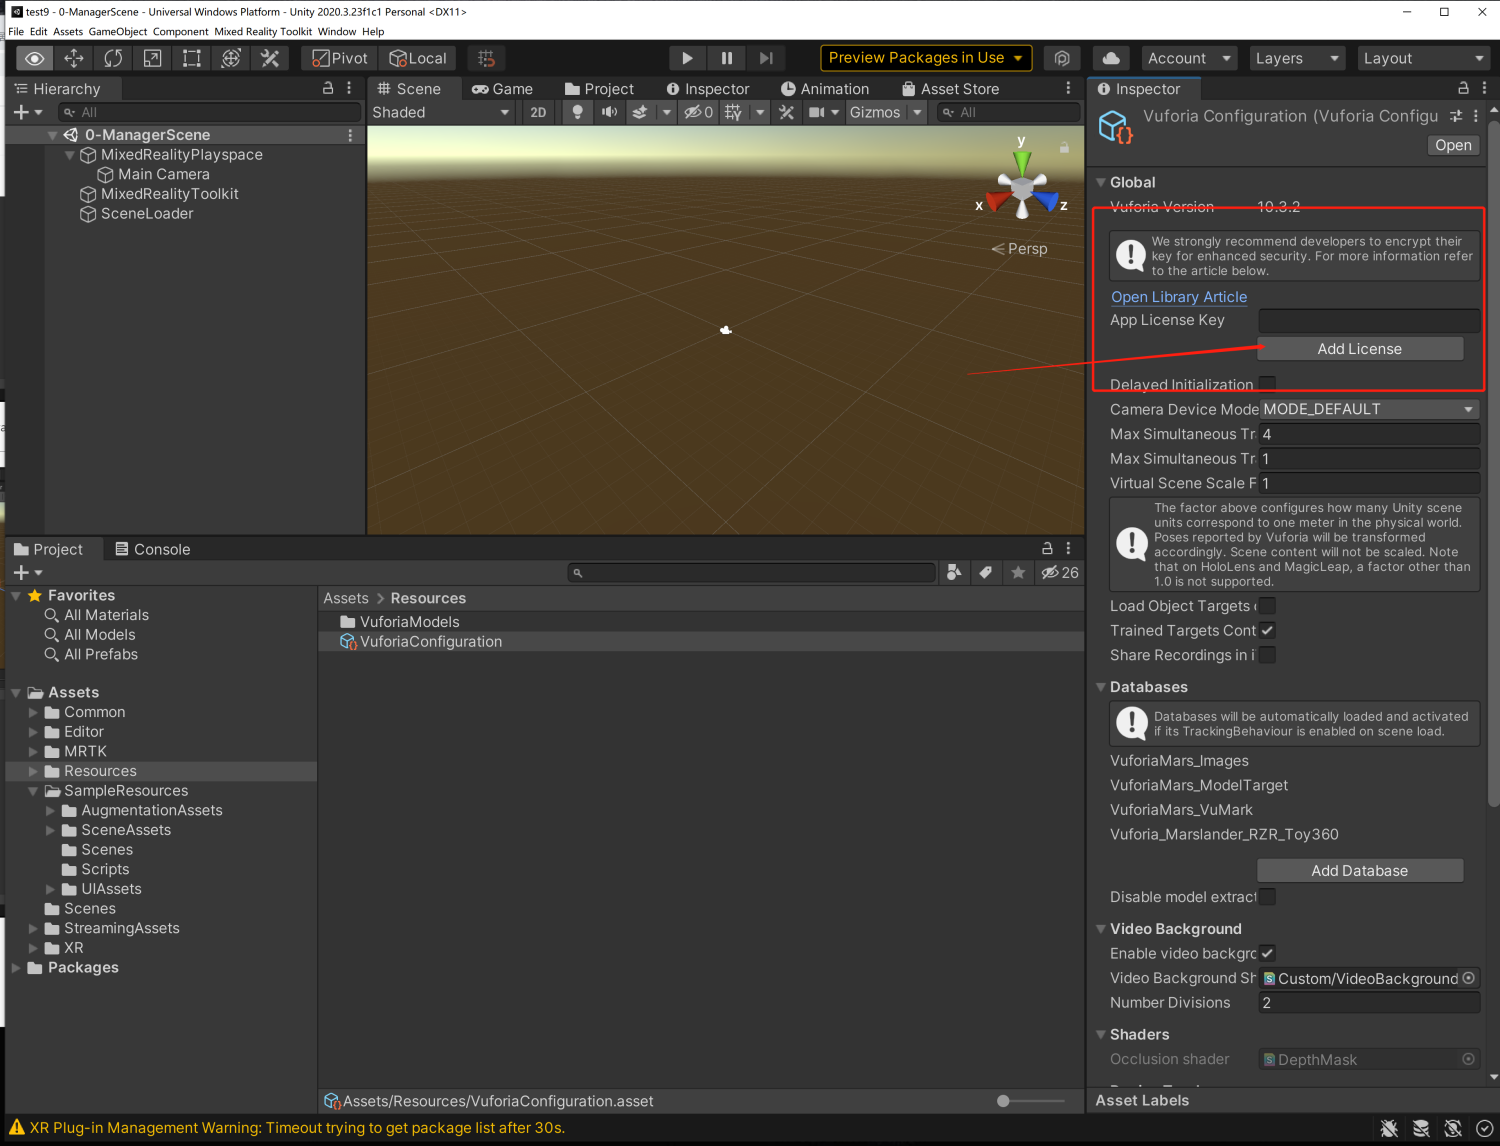Viewport: 1500px width, 1146px height.
Task: Click the Number Divisions field
Action: click(1369, 1003)
